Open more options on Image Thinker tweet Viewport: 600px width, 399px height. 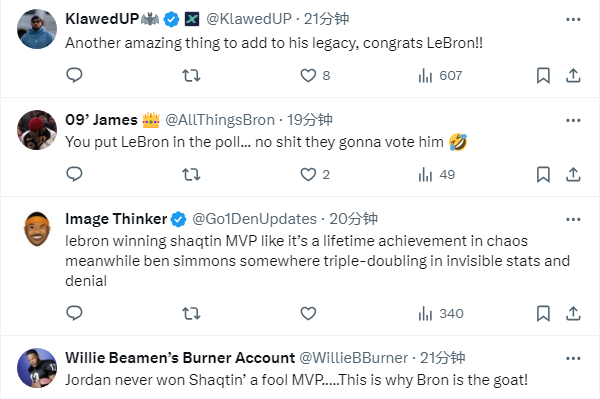(573, 219)
